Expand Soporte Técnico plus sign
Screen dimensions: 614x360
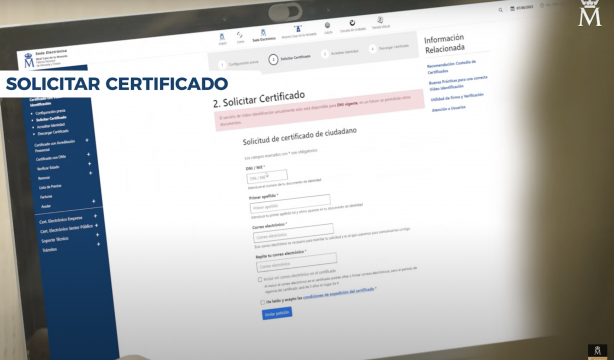[x=98, y=235]
